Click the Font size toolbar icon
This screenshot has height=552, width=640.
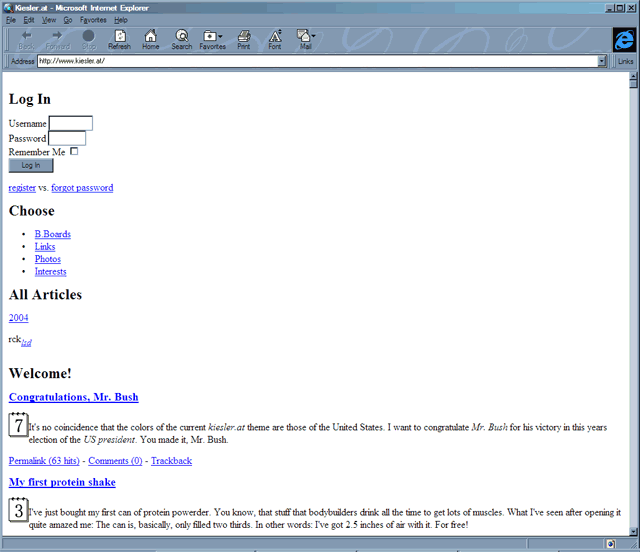click(275, 39)
